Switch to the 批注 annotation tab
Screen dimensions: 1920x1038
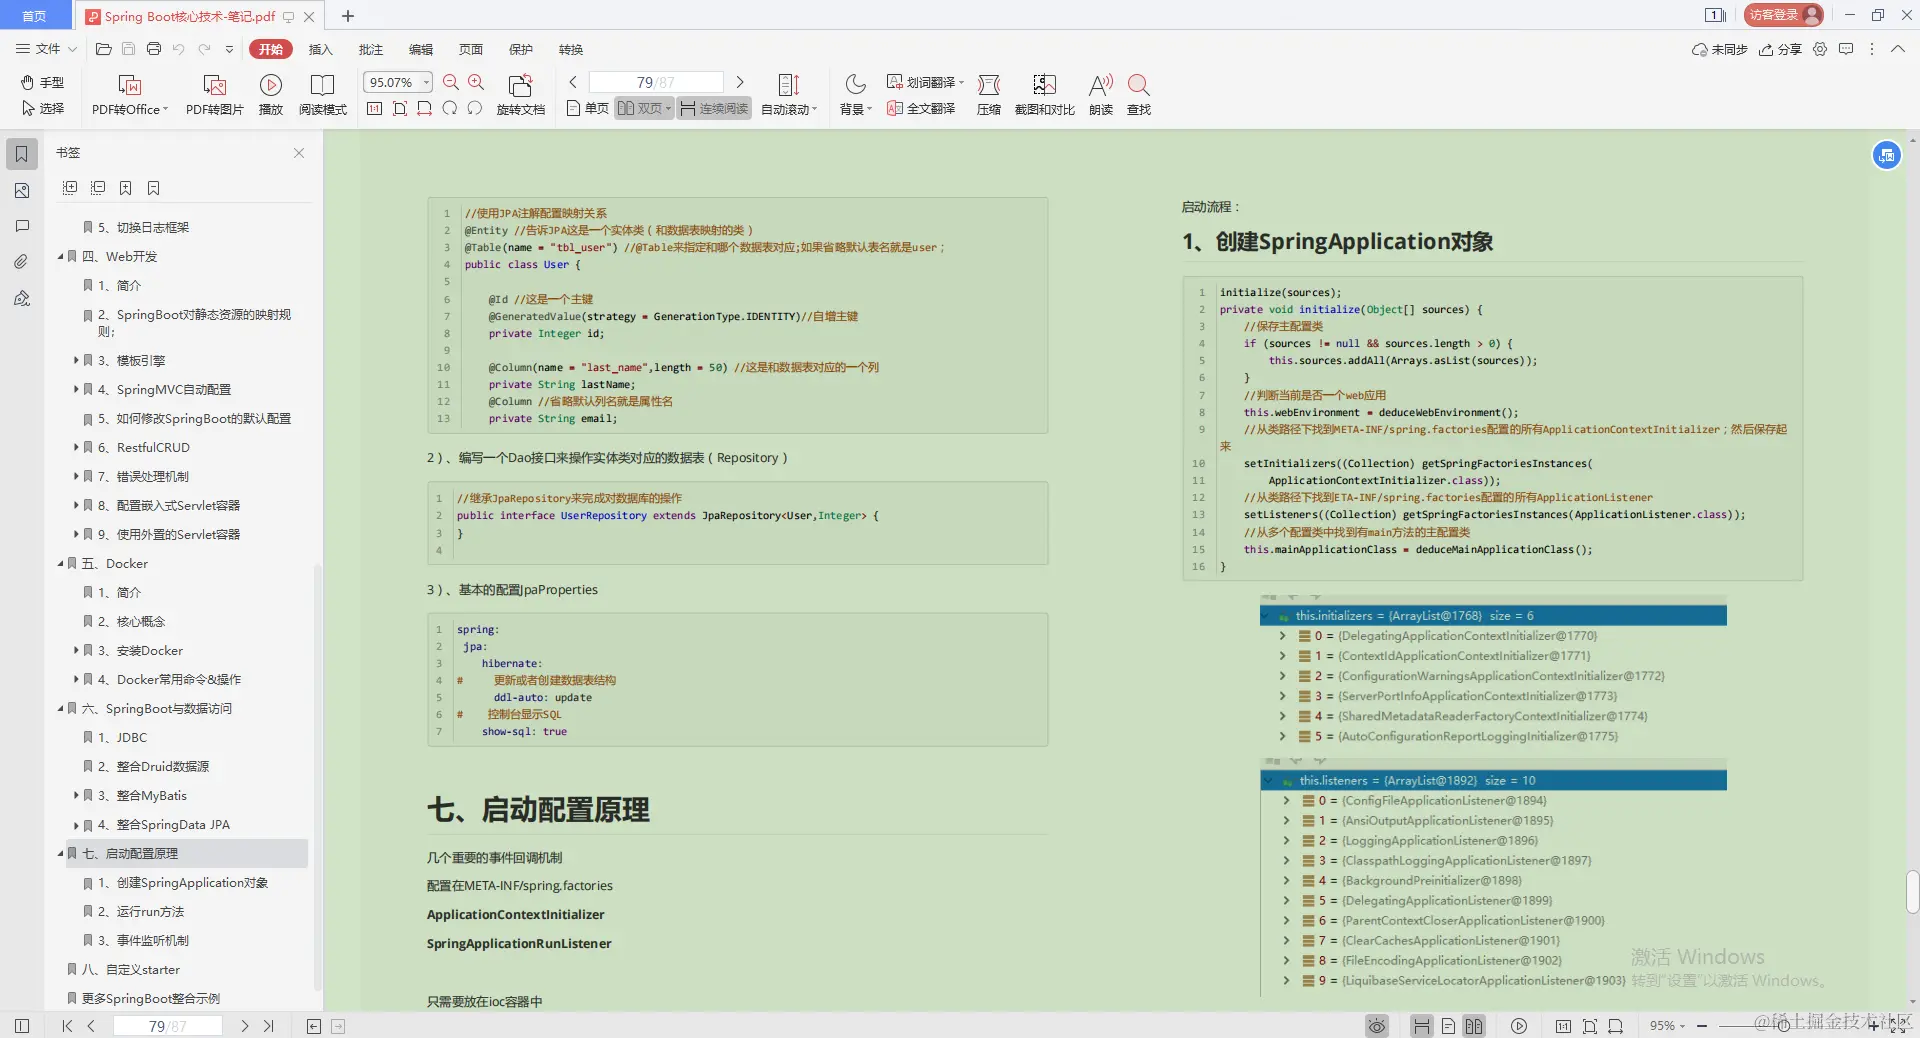click(371, 49)
